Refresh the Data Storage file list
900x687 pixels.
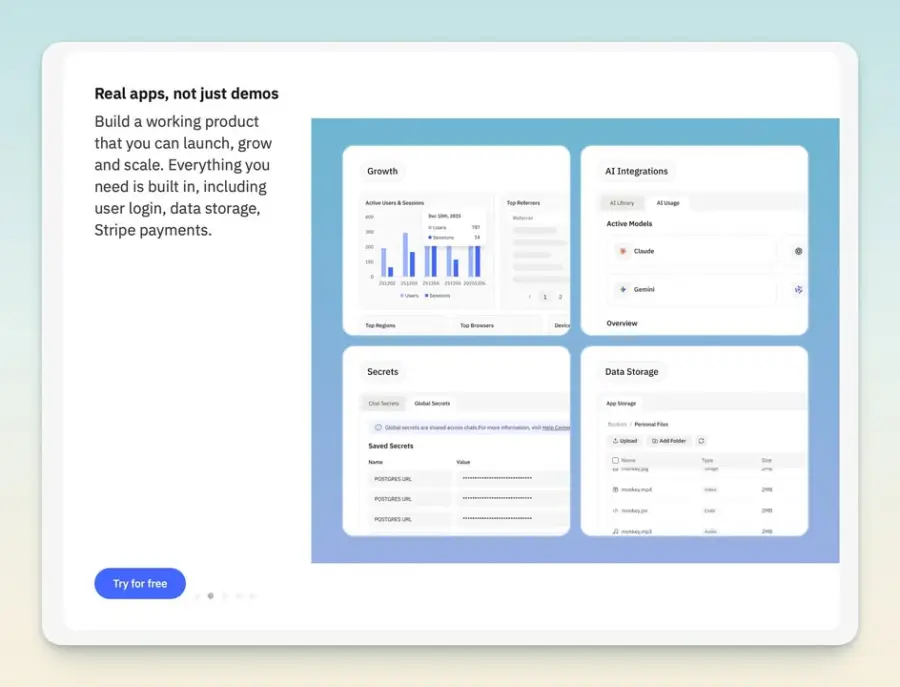pyautogui.click(x=701, y=441)
